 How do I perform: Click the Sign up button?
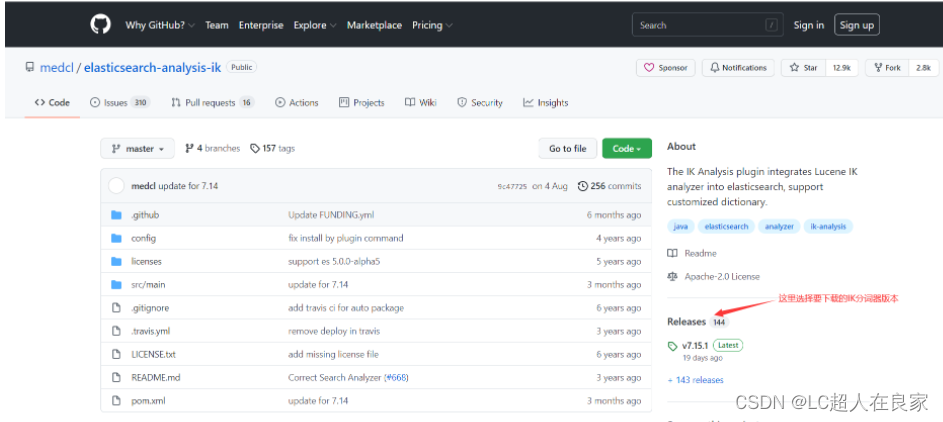coord(857,25)
